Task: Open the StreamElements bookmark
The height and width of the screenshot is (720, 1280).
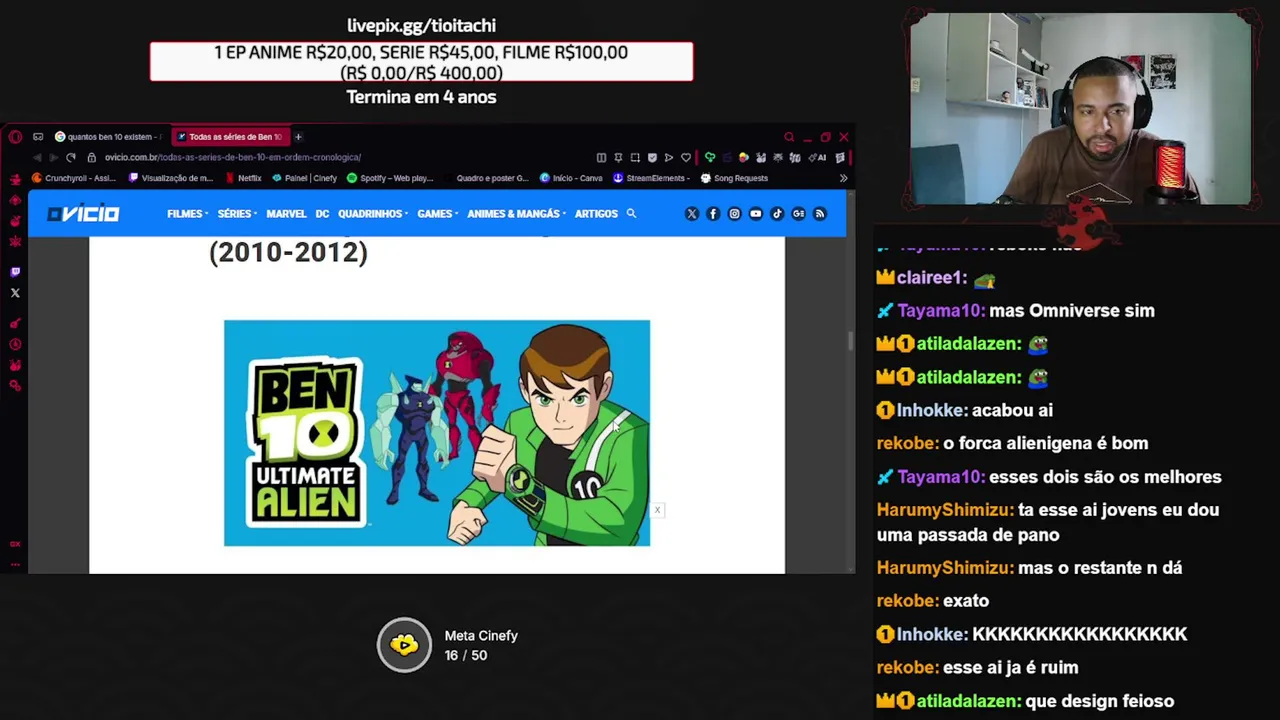Action: pos(651,178)
